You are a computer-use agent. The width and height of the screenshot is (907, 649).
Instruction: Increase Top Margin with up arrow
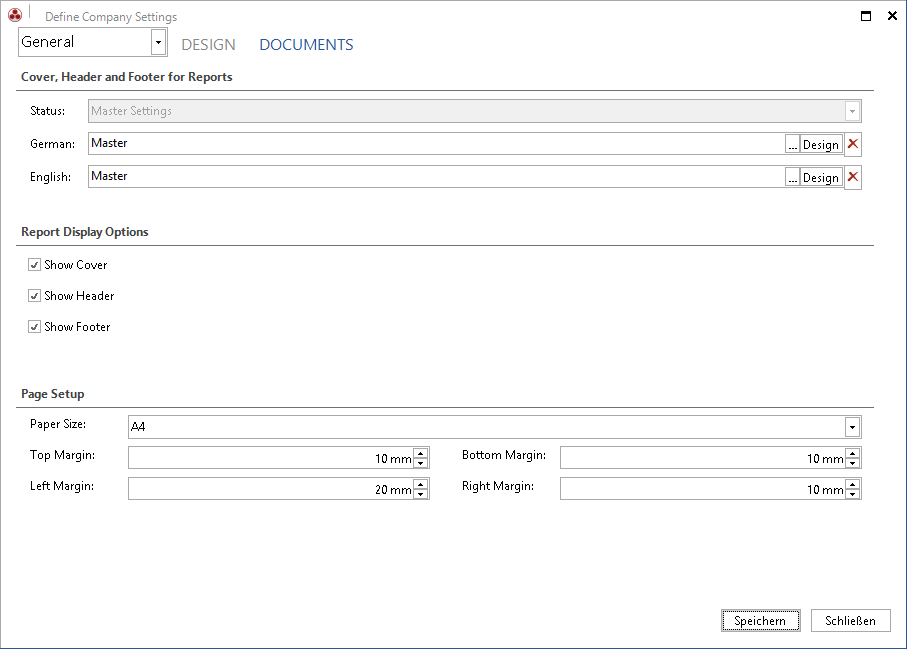tap(421, 453)
